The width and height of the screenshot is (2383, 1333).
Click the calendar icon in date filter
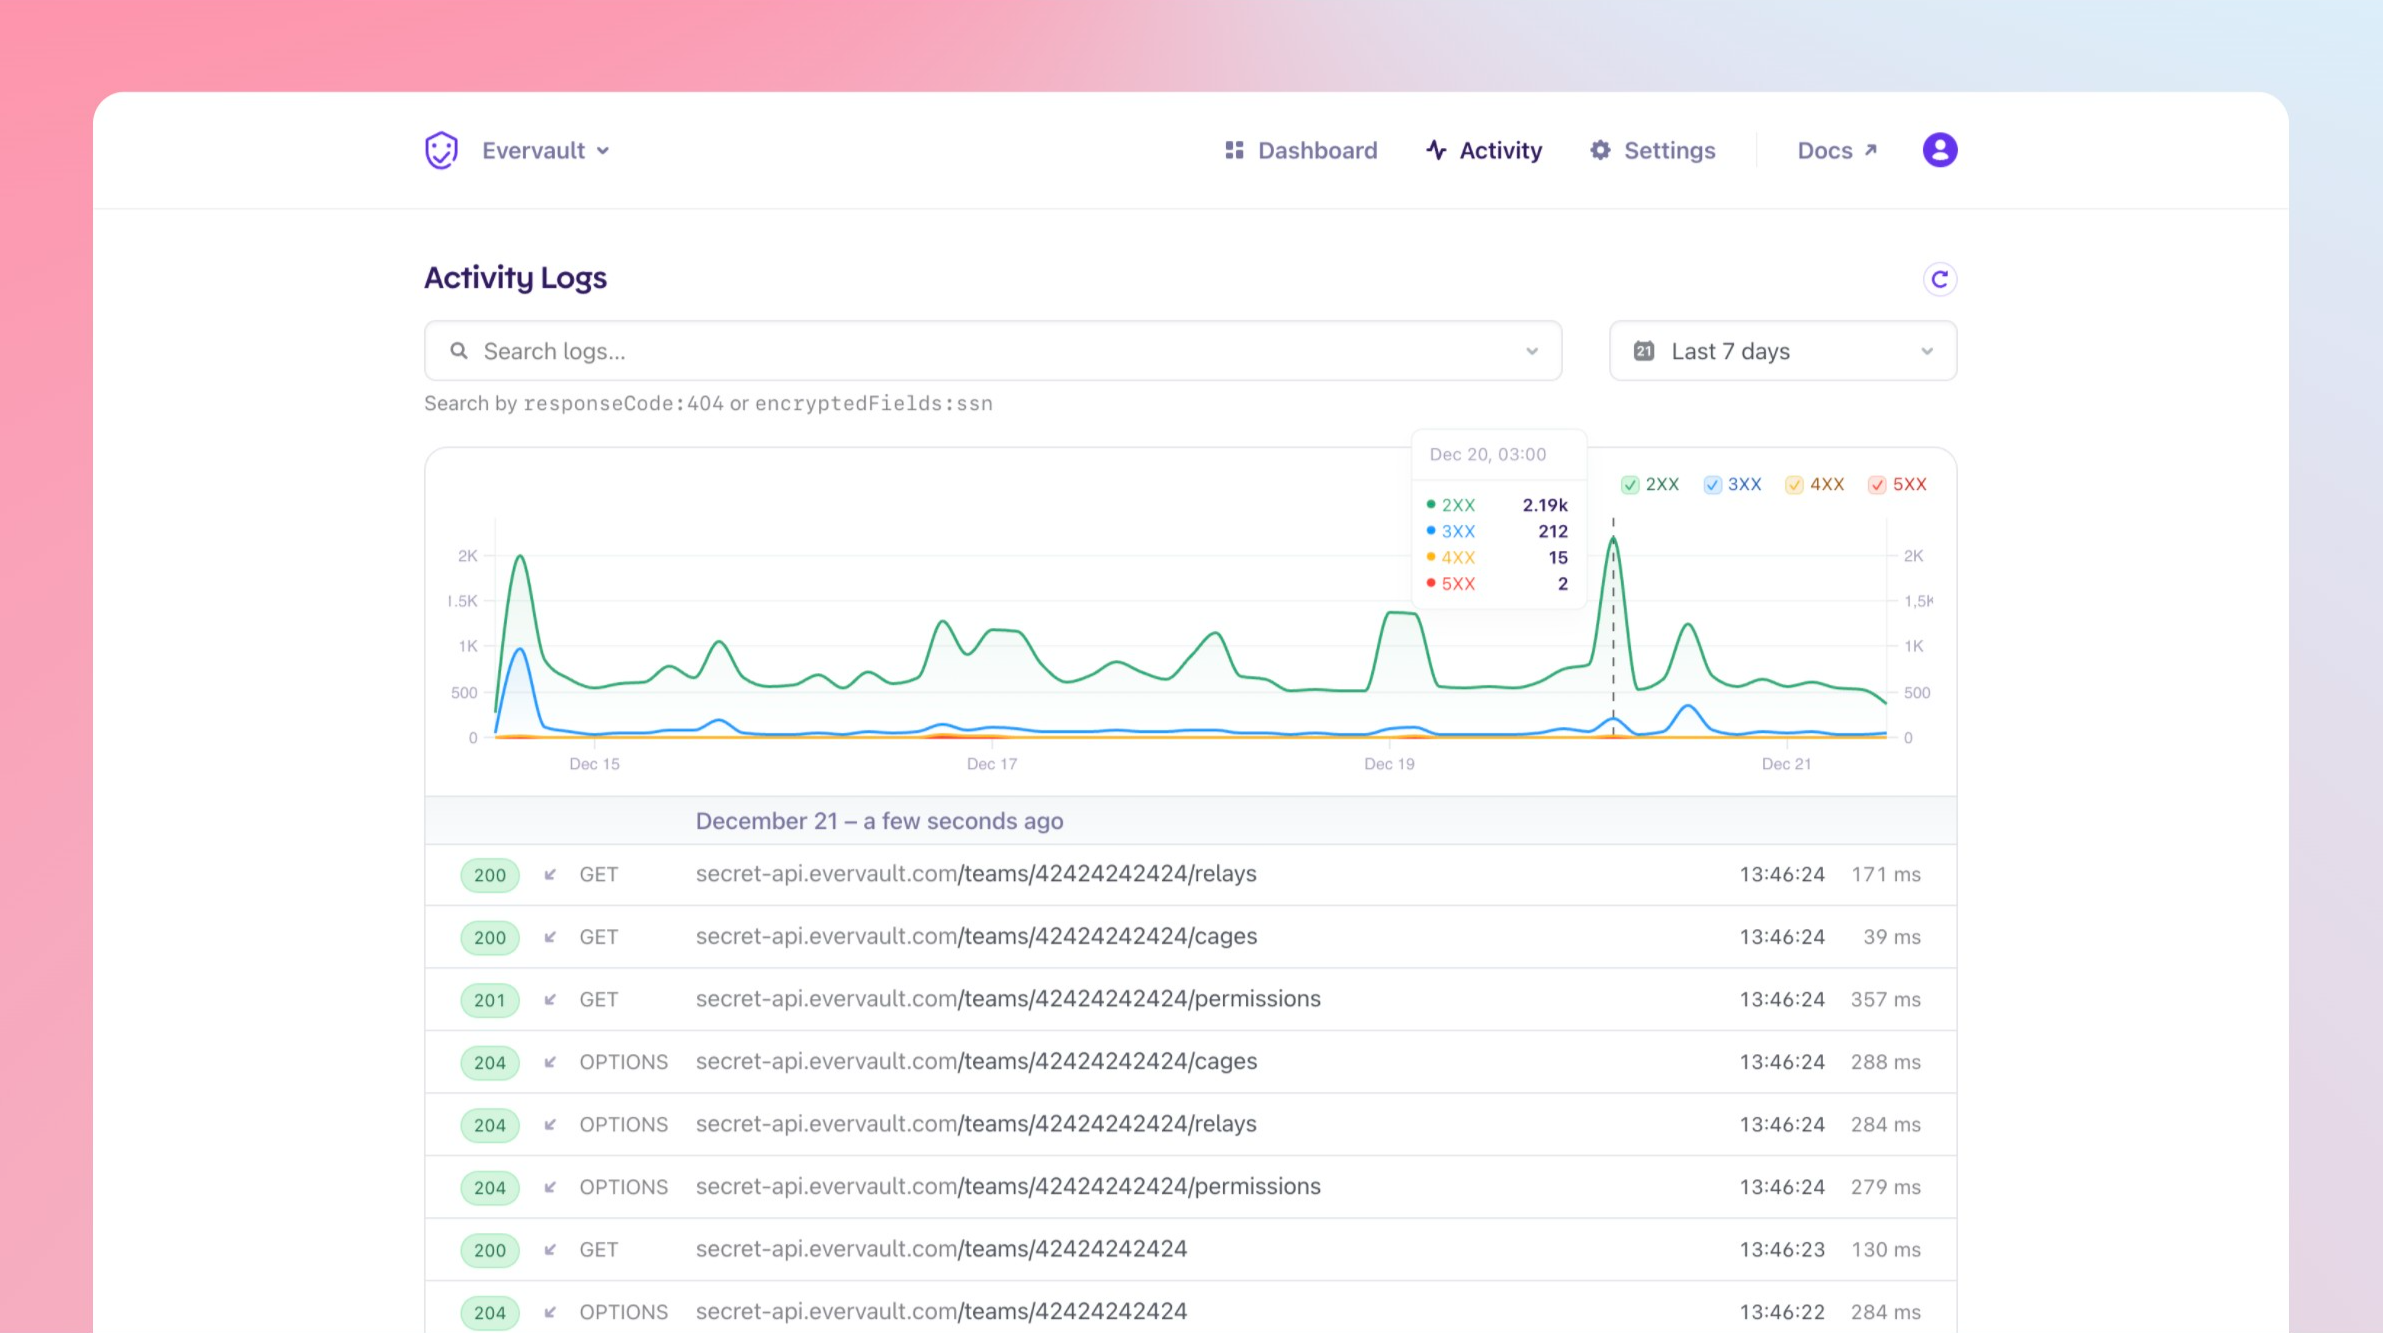1643,351
